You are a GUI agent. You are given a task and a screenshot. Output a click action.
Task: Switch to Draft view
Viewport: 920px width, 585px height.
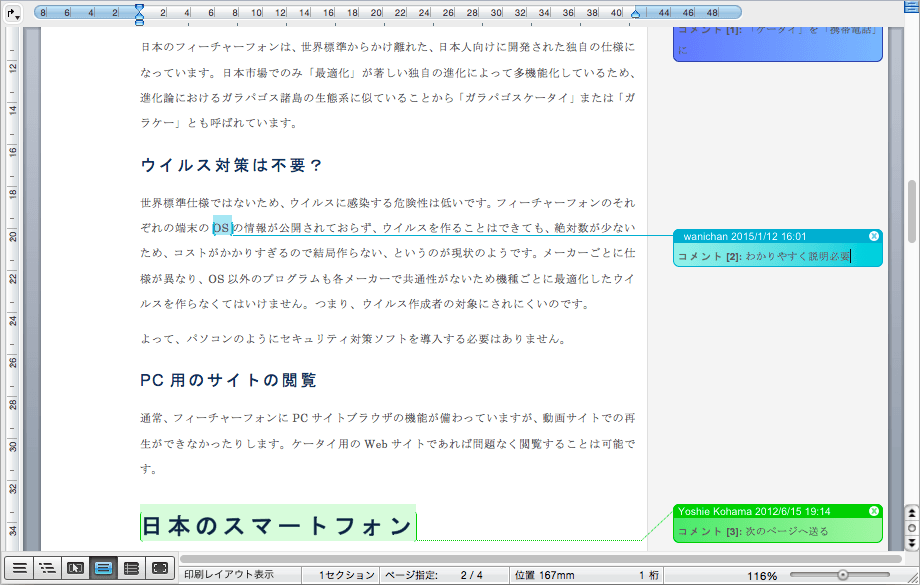tap(19, 568)
